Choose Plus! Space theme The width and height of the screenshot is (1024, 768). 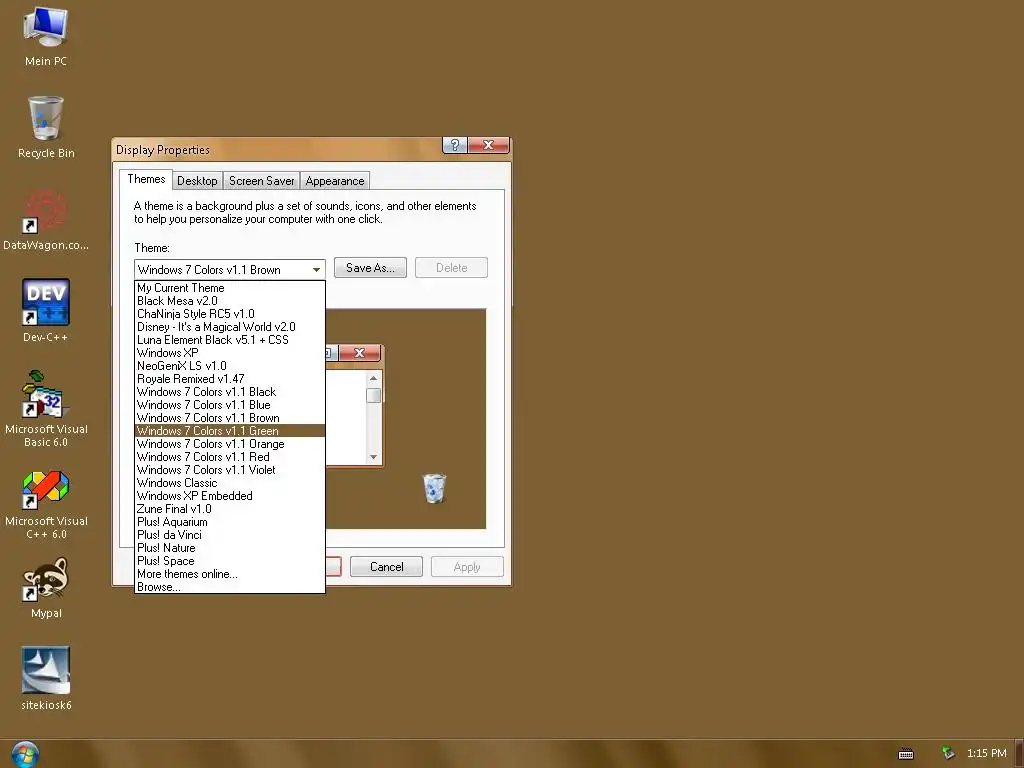click(x=230, y=561)
